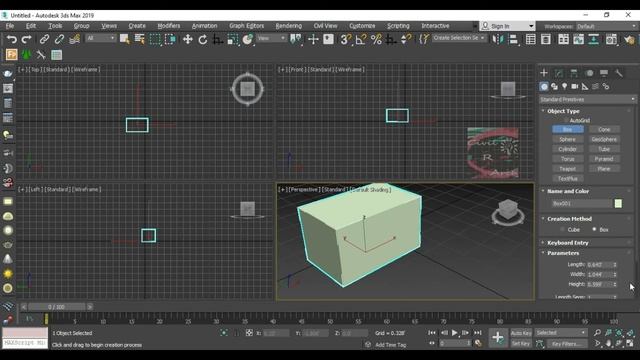Select the Select and Link tool

pos(44,39)
